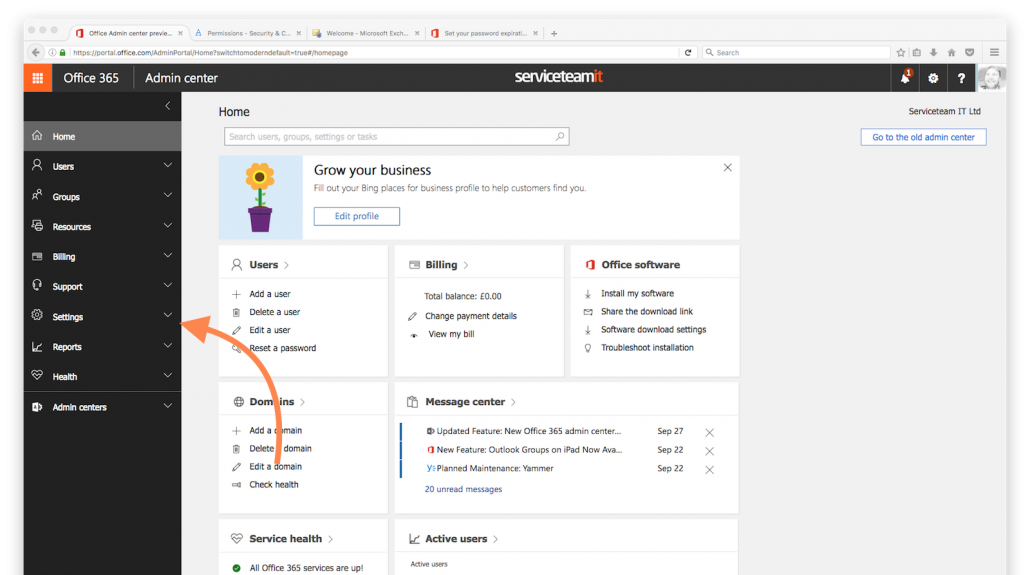The height and width of the screenshot is (575, 1030).
Task: Click Install my software
Action: pos(637,294)
